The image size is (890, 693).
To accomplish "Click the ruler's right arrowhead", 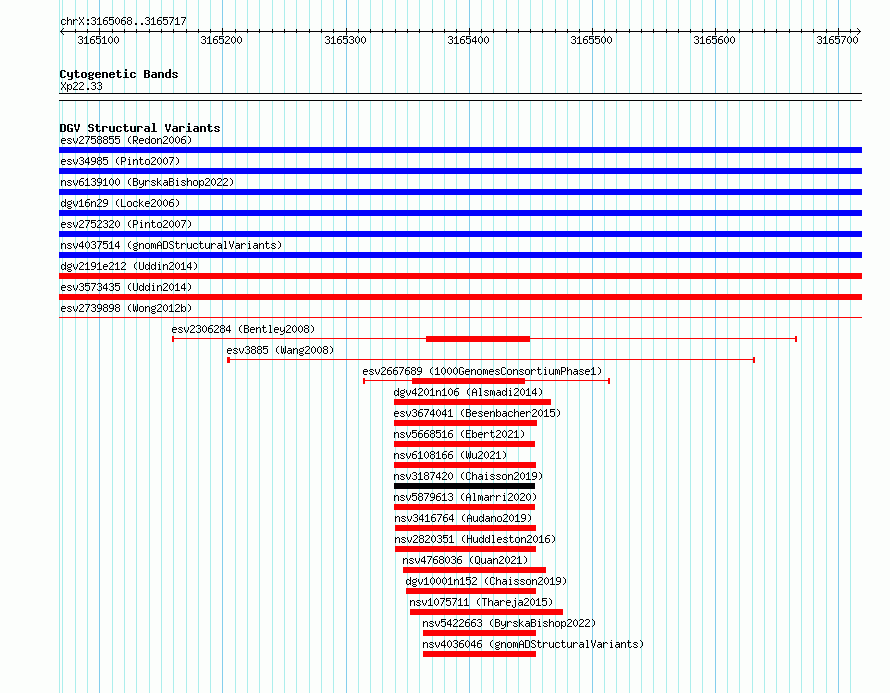I will click(x=859, y=31).
